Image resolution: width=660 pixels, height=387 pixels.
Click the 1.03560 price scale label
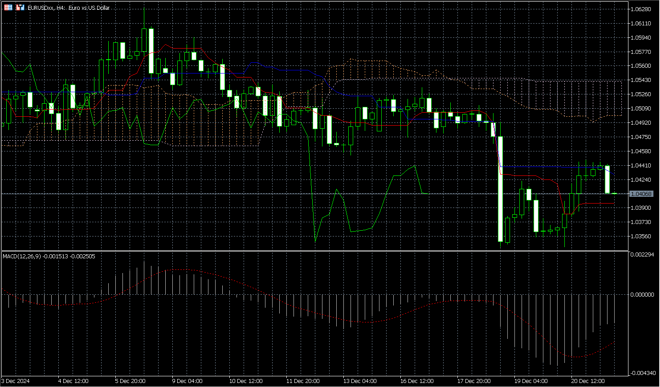643,236
